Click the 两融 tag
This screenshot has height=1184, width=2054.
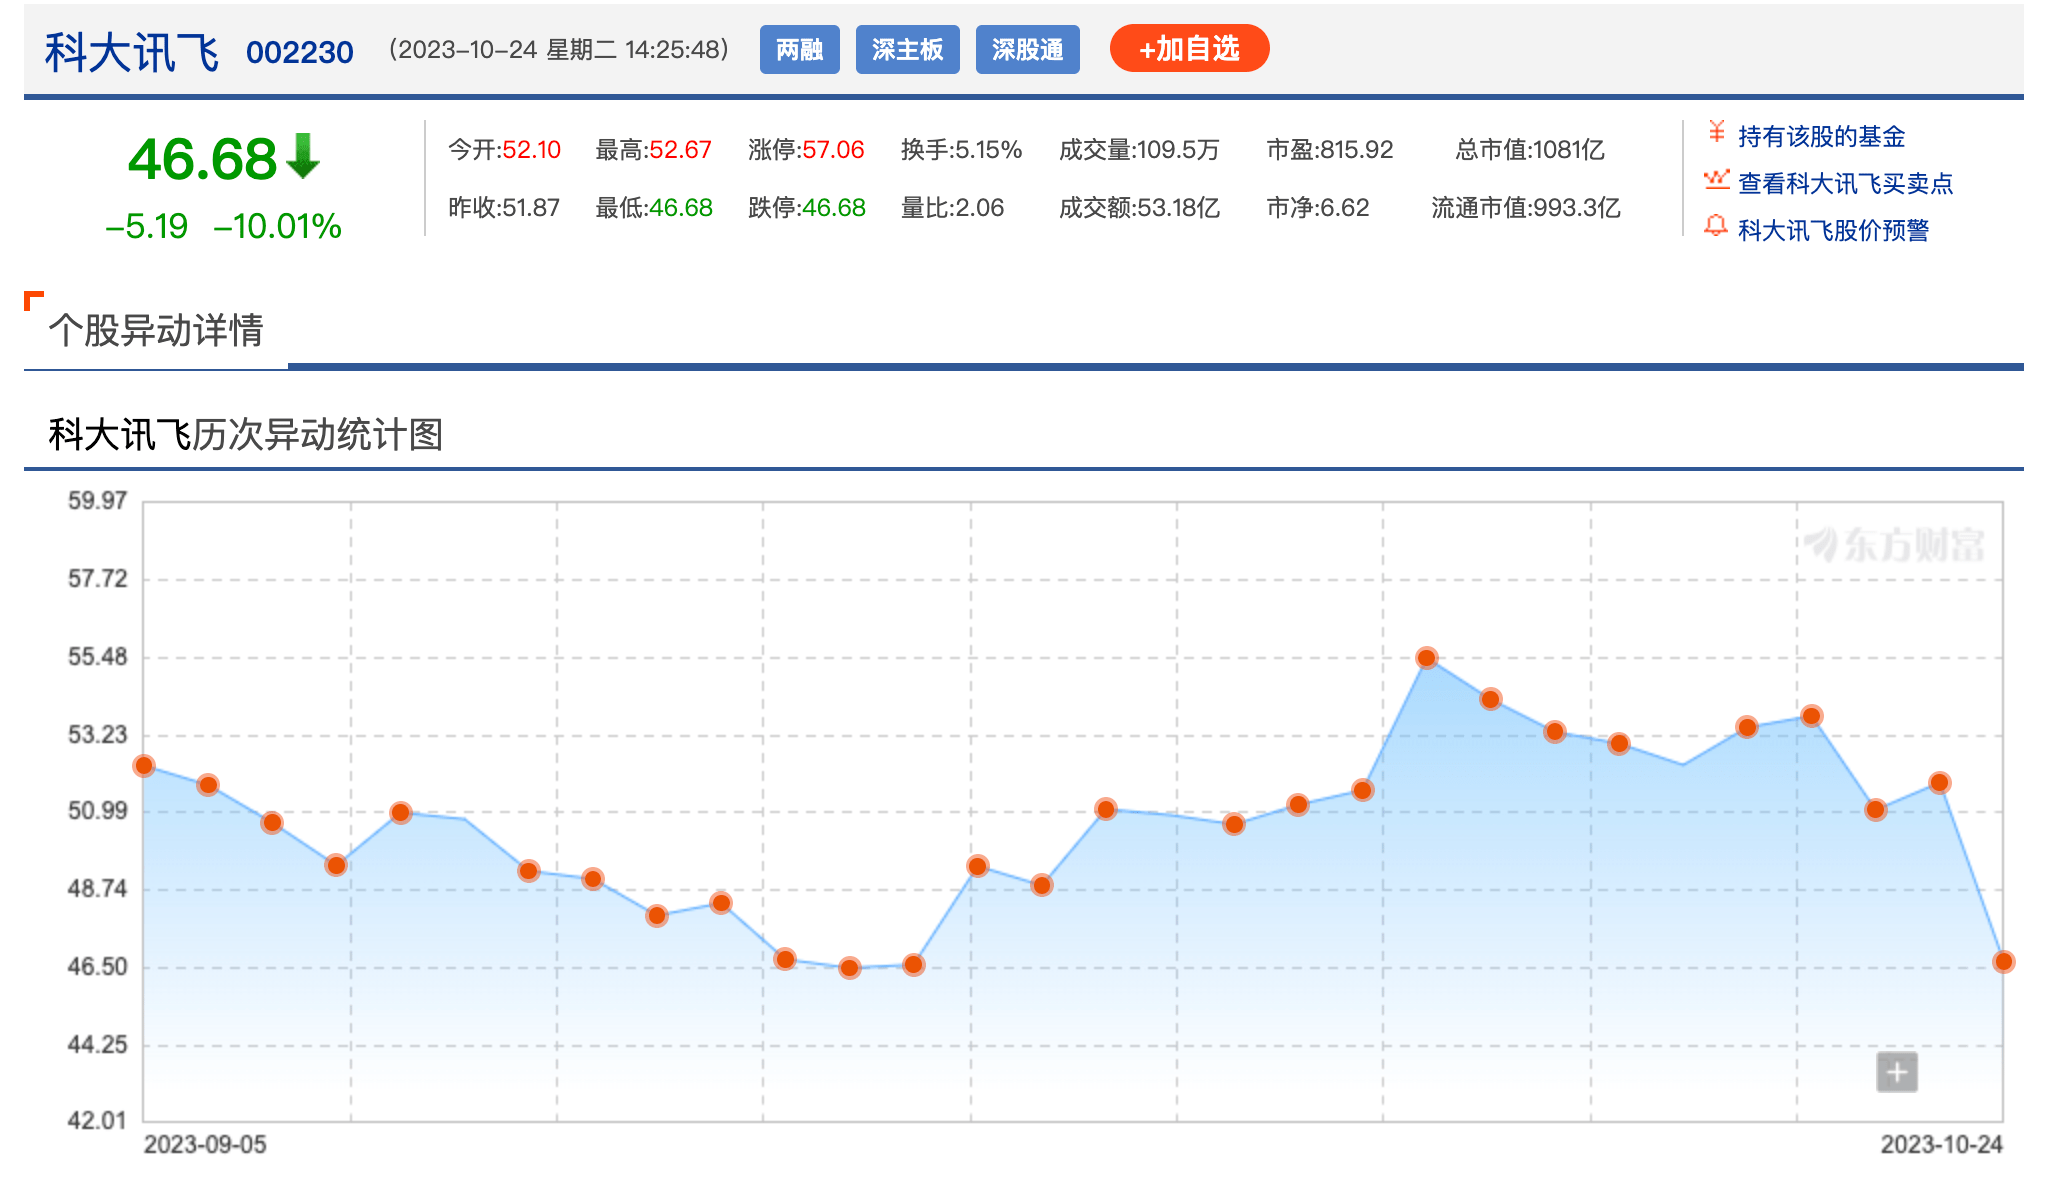[x=799, y=50]
